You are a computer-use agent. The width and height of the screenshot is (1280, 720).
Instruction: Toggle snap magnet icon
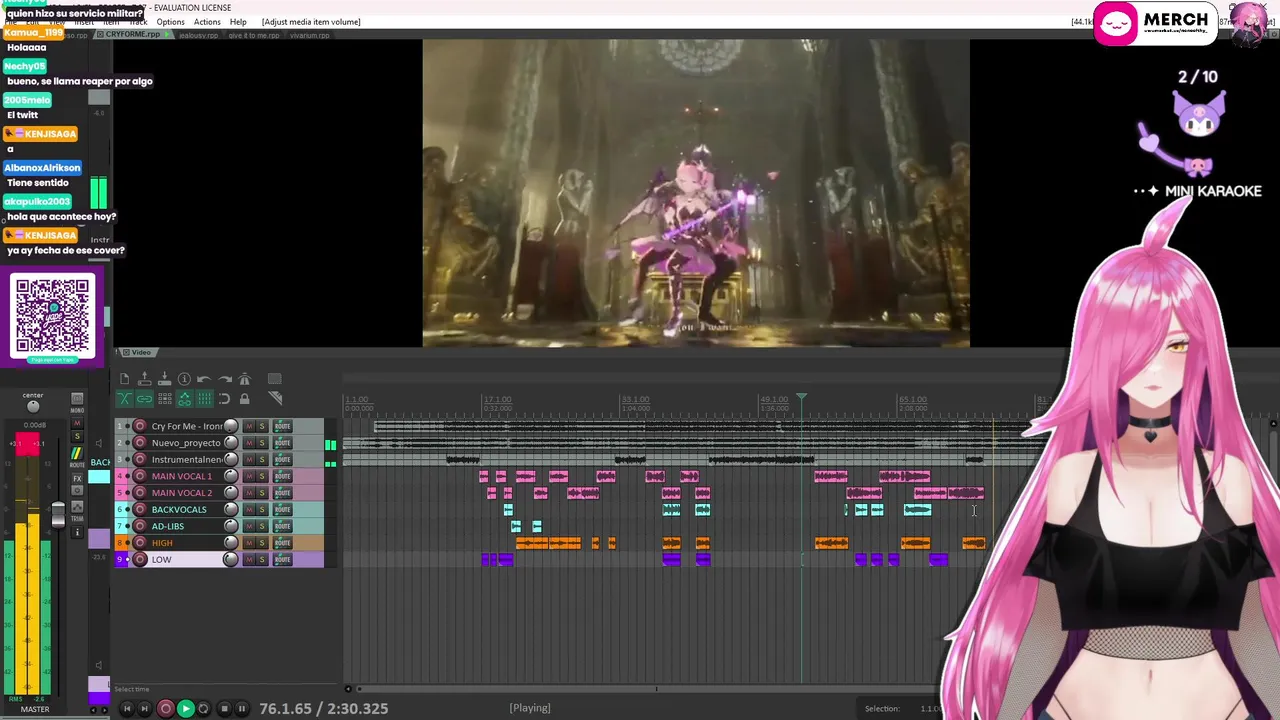point(224,399)
